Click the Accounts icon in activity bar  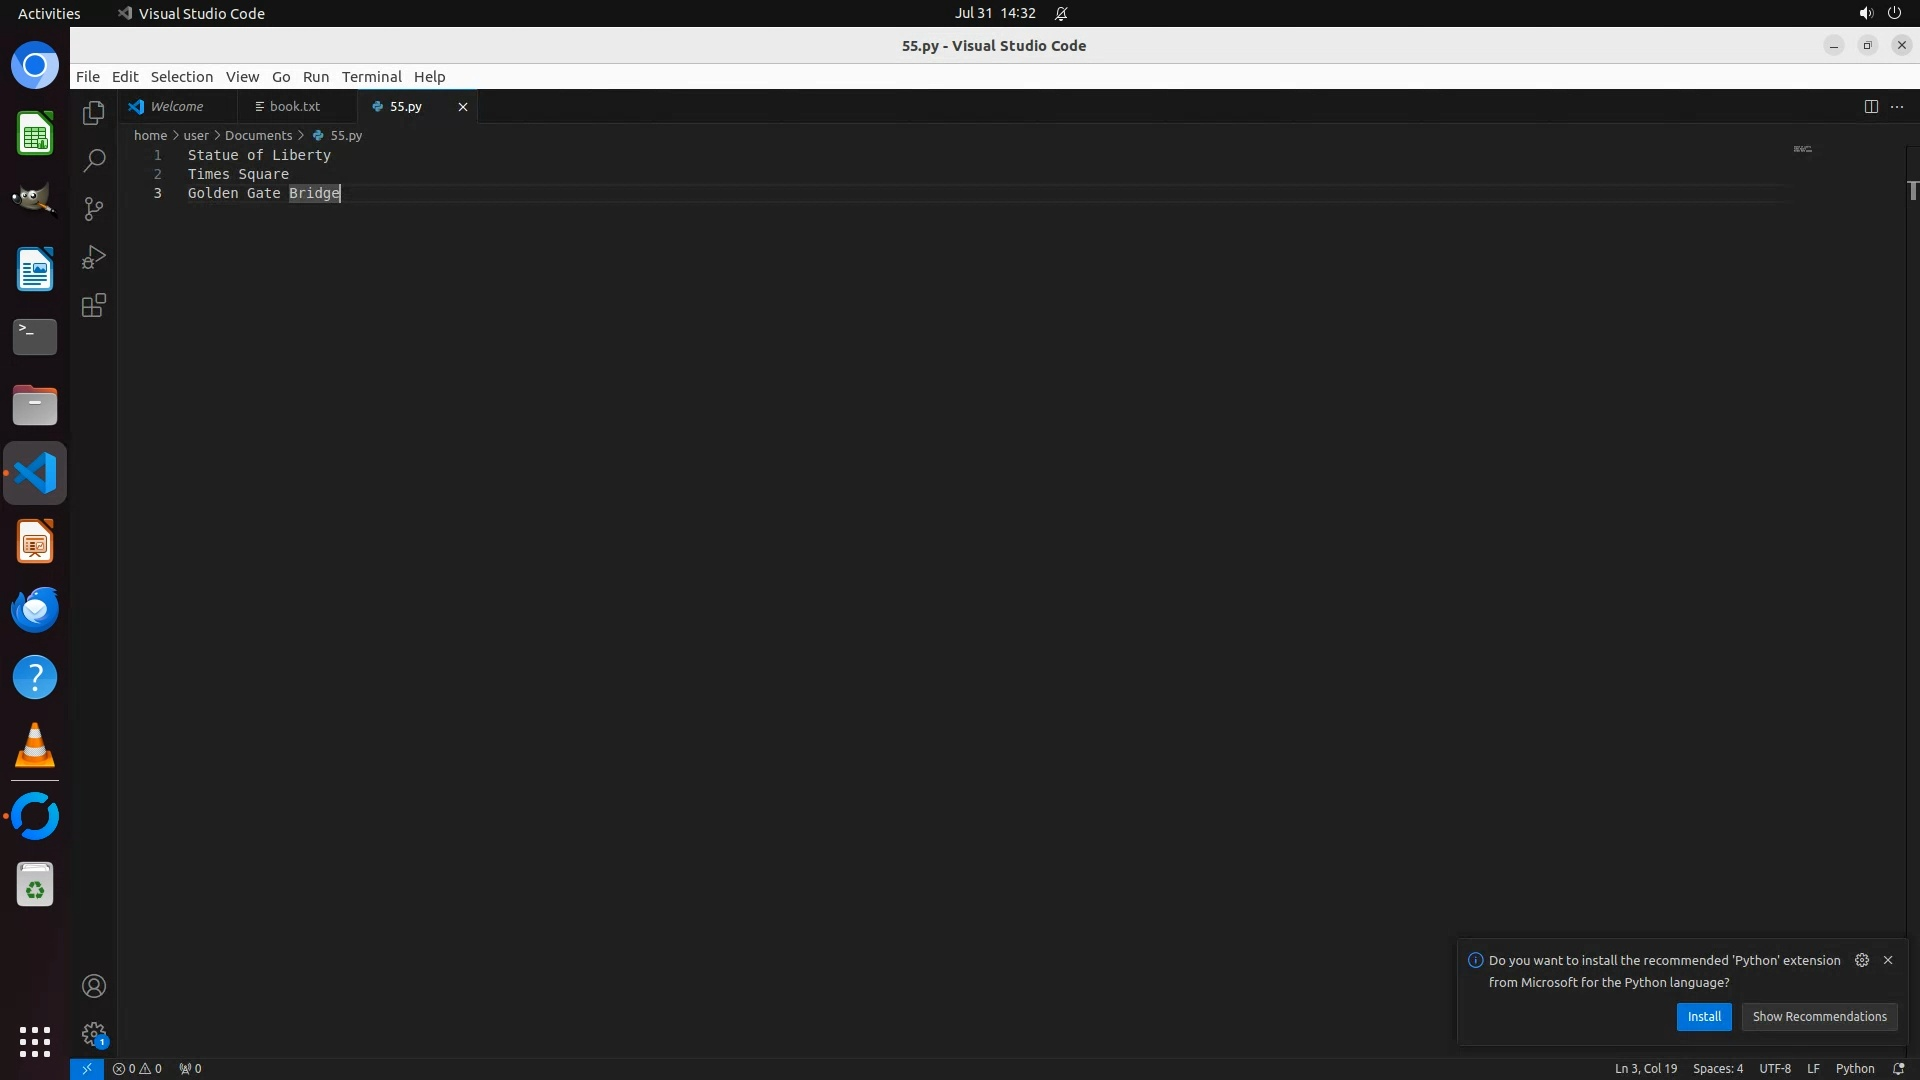pos(94,986)
